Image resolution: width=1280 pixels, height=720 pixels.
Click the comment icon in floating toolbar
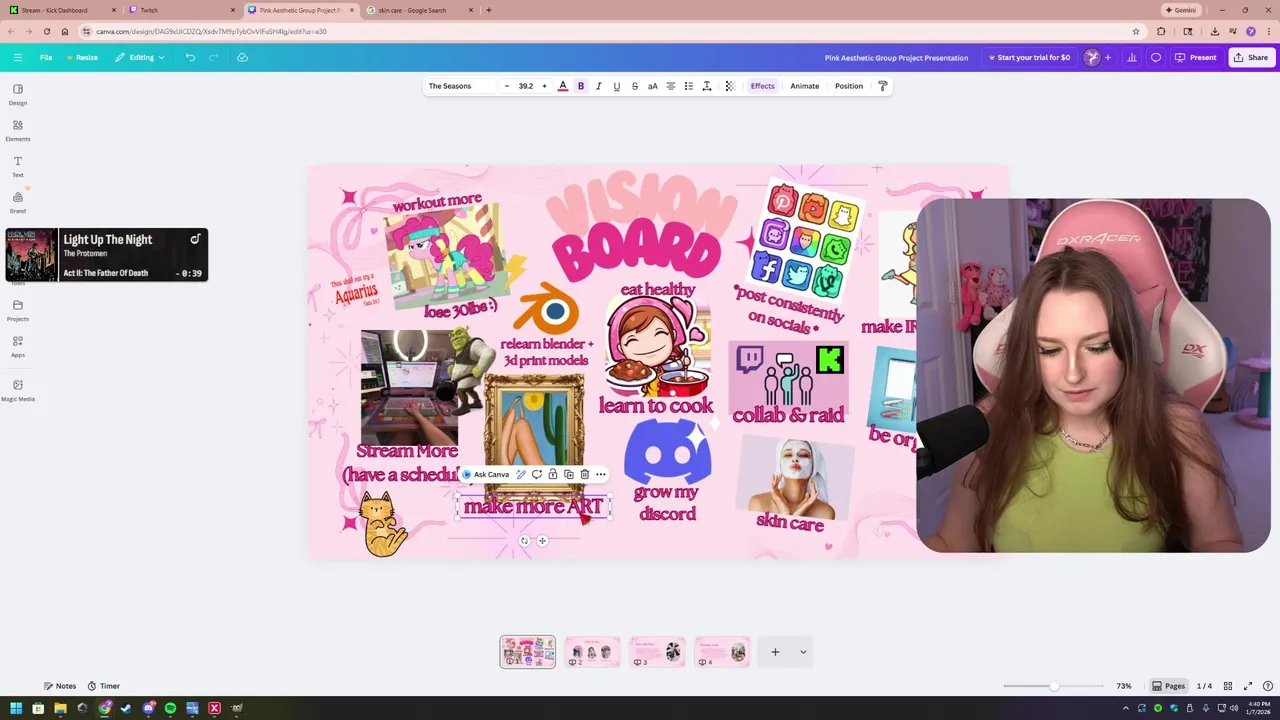click(537, 474)
